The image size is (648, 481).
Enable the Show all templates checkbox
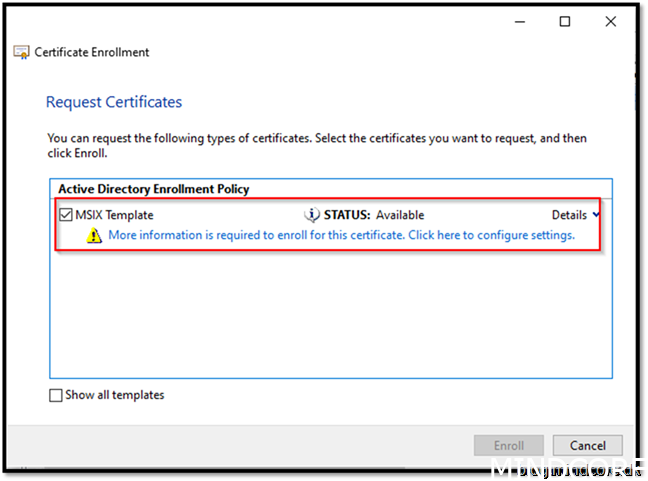pyautogui.click(x=56, y=395)
